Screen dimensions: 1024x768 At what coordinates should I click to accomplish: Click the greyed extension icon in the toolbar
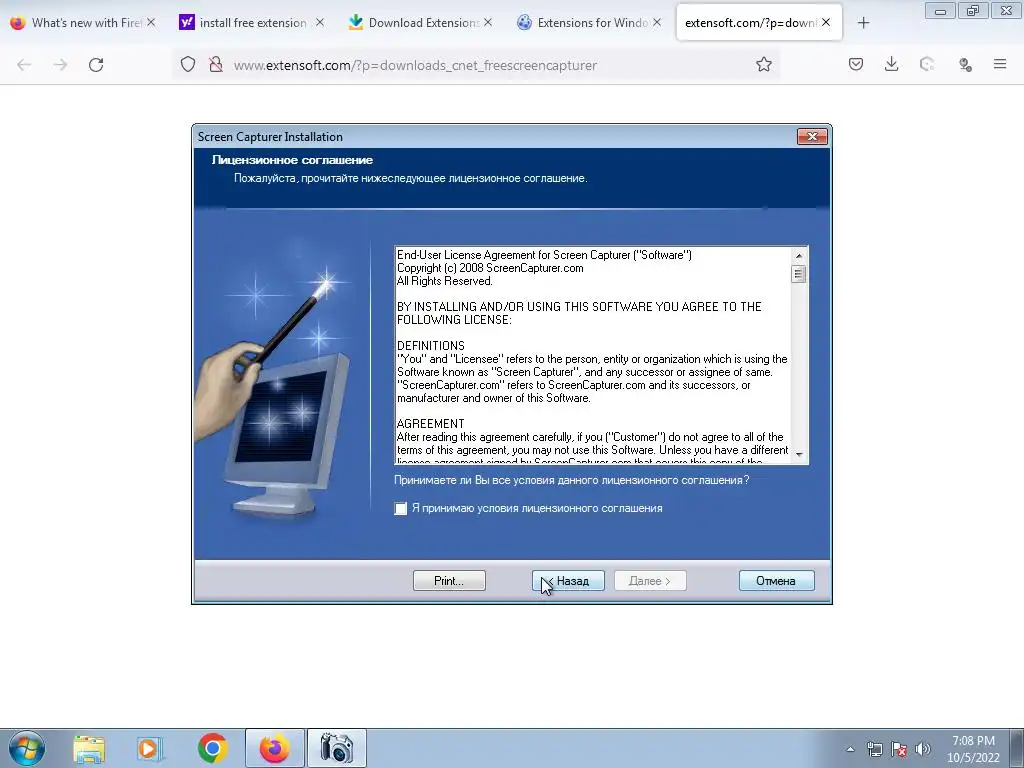click(927, 64)
